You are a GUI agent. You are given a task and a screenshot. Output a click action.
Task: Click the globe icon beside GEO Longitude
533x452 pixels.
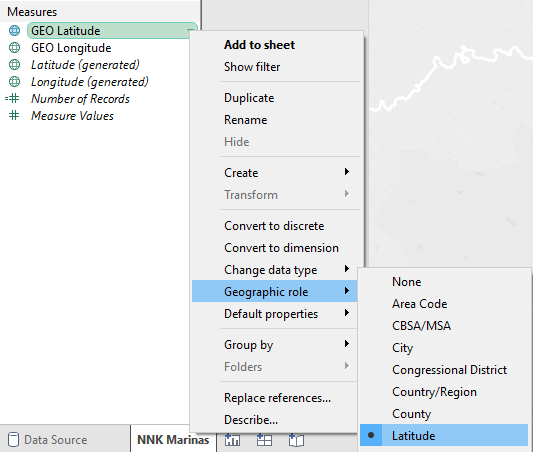click(x=14, y=48)
